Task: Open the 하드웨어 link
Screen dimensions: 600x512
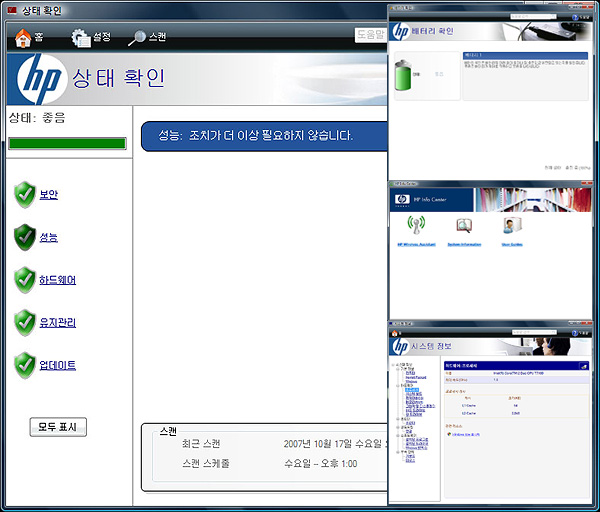Action: click(57, 280)
